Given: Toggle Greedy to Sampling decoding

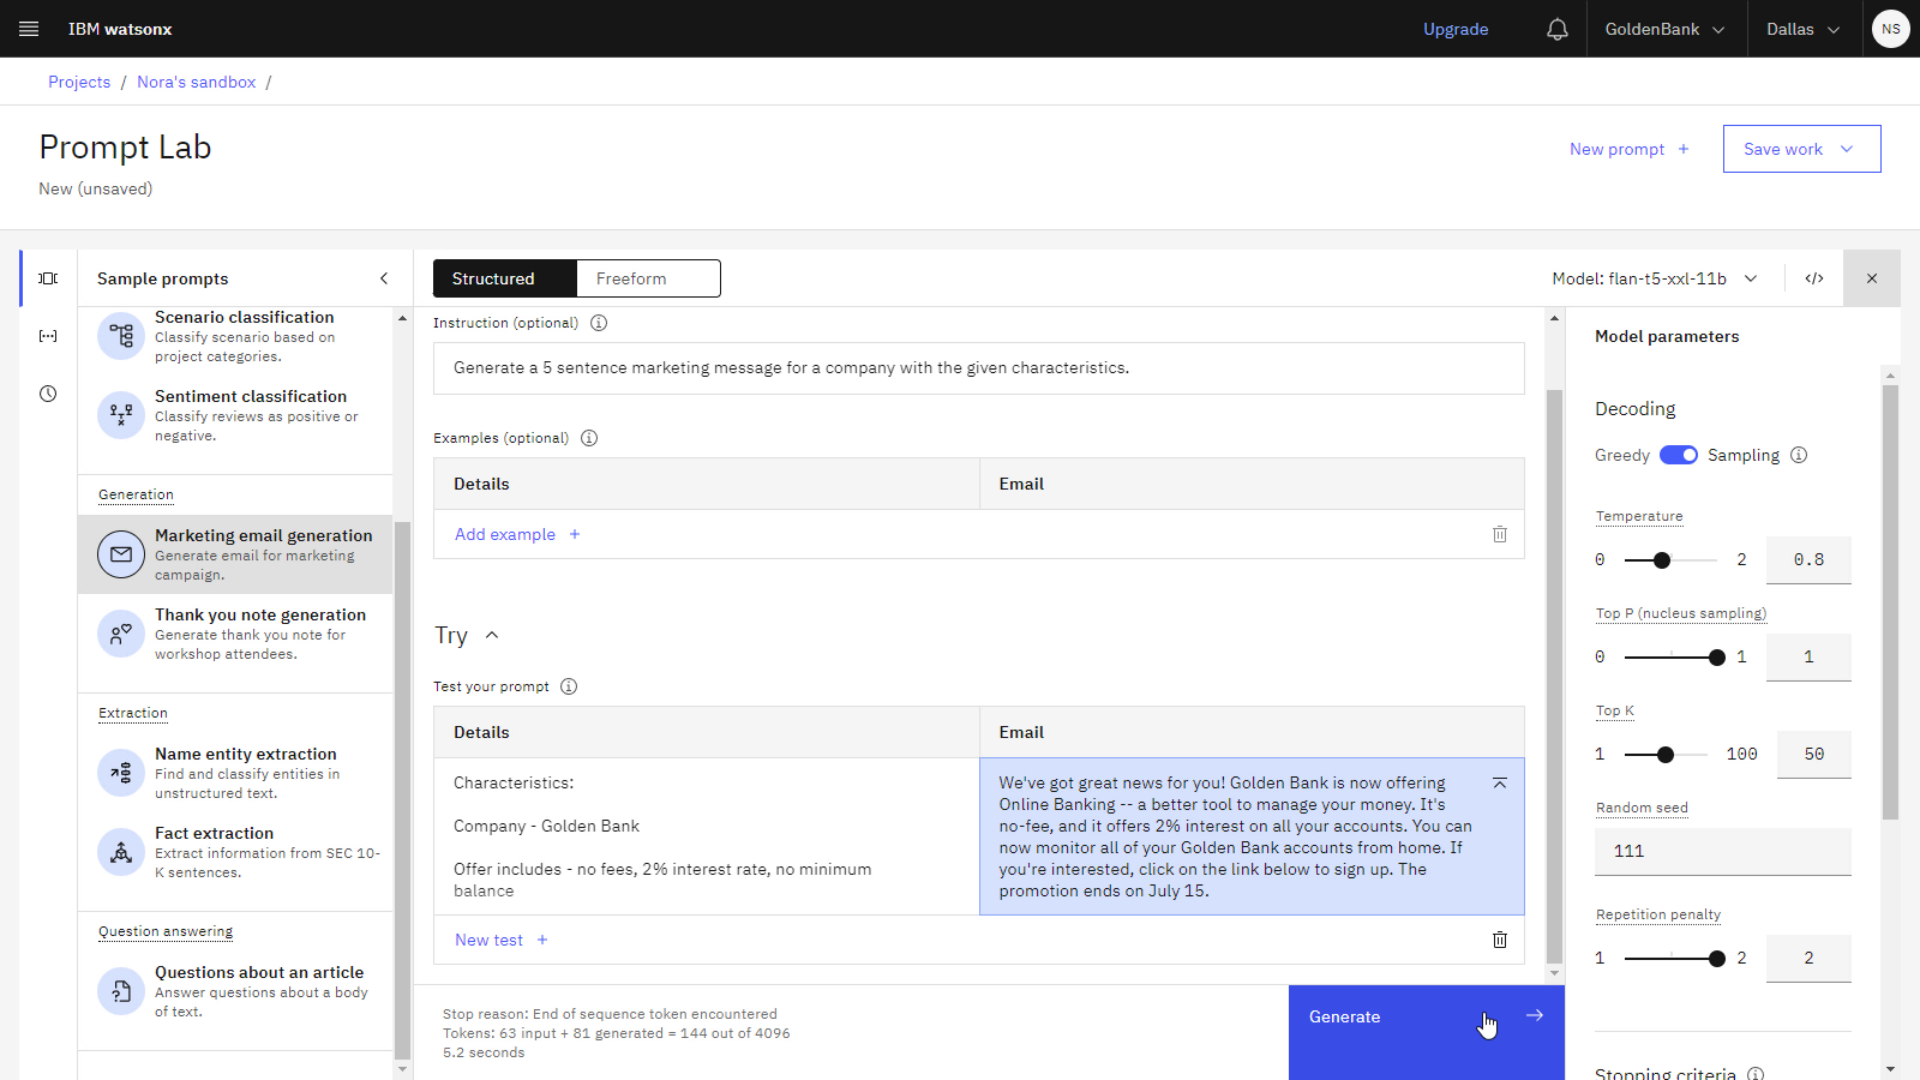Looking at the screenshot, I should click(1677, 455).
